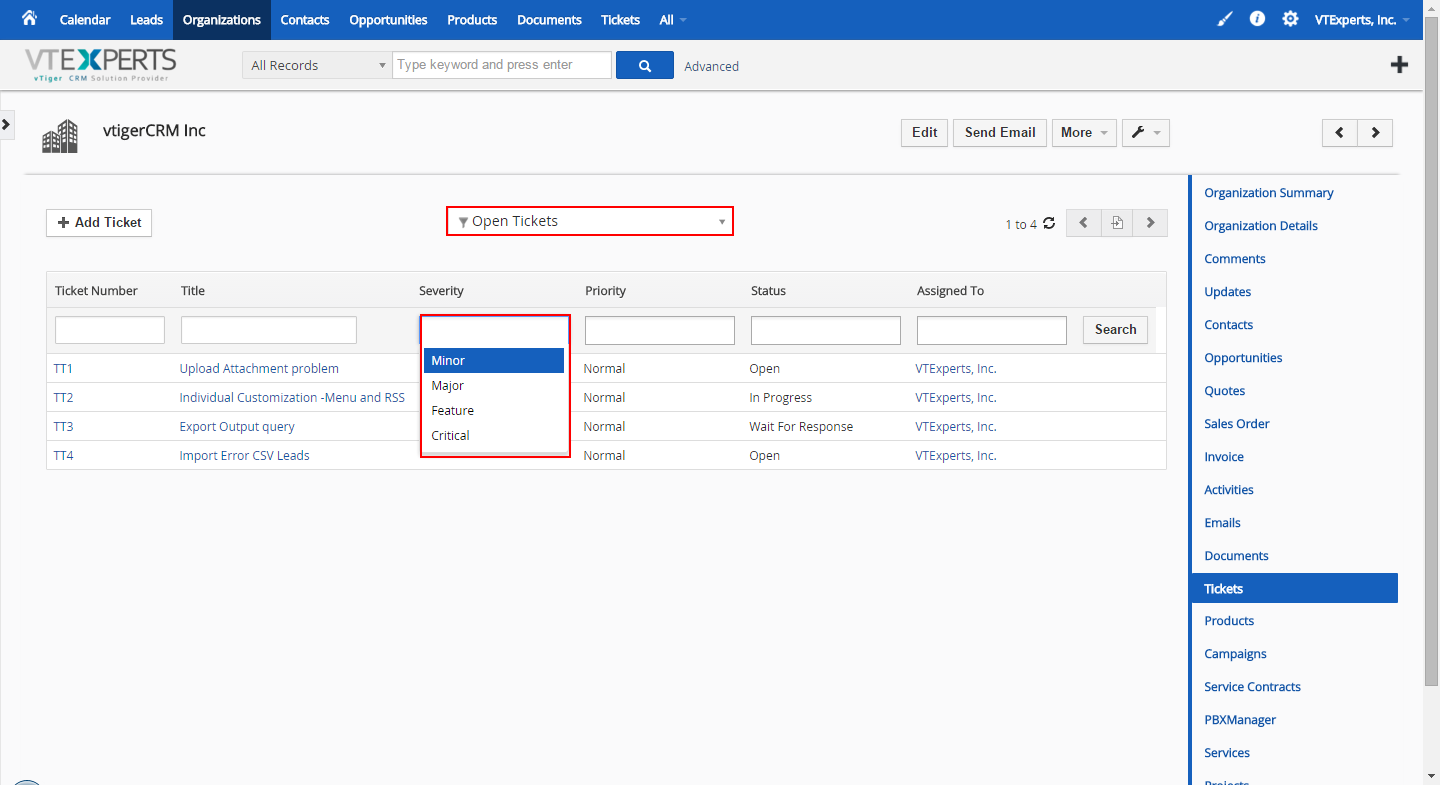Open the Products module in navbar
This screenshot has width=1440, height=785.
coord(472,20)
